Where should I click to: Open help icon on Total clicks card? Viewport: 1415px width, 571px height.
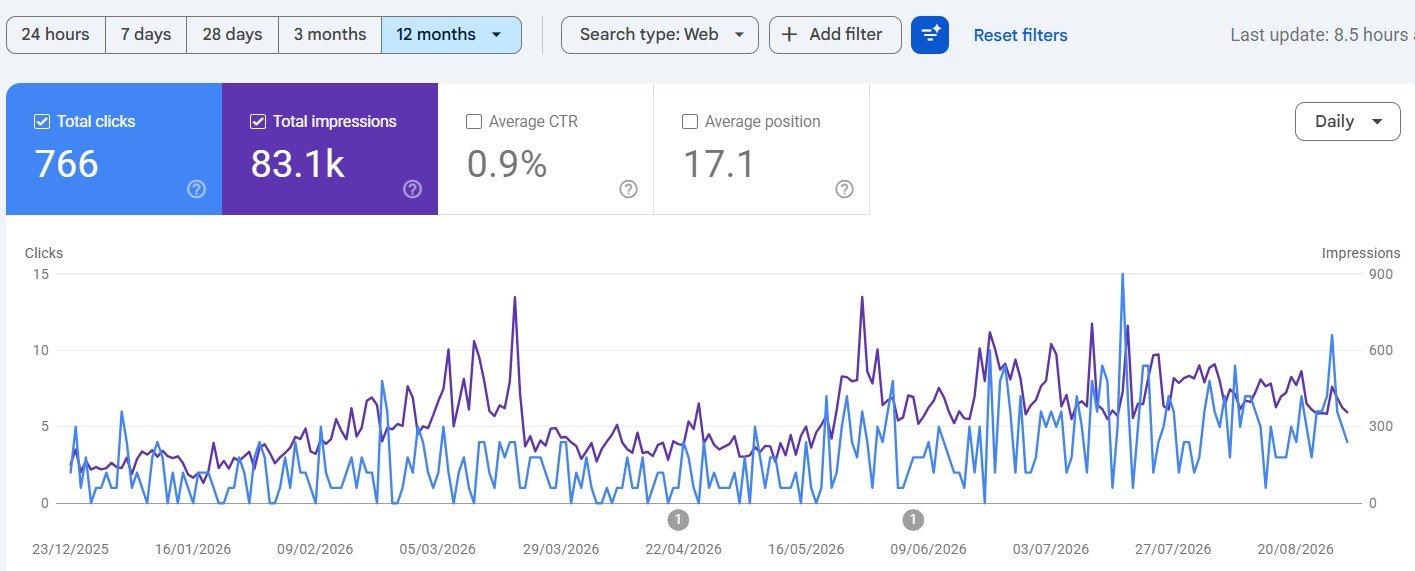(197, 189)
